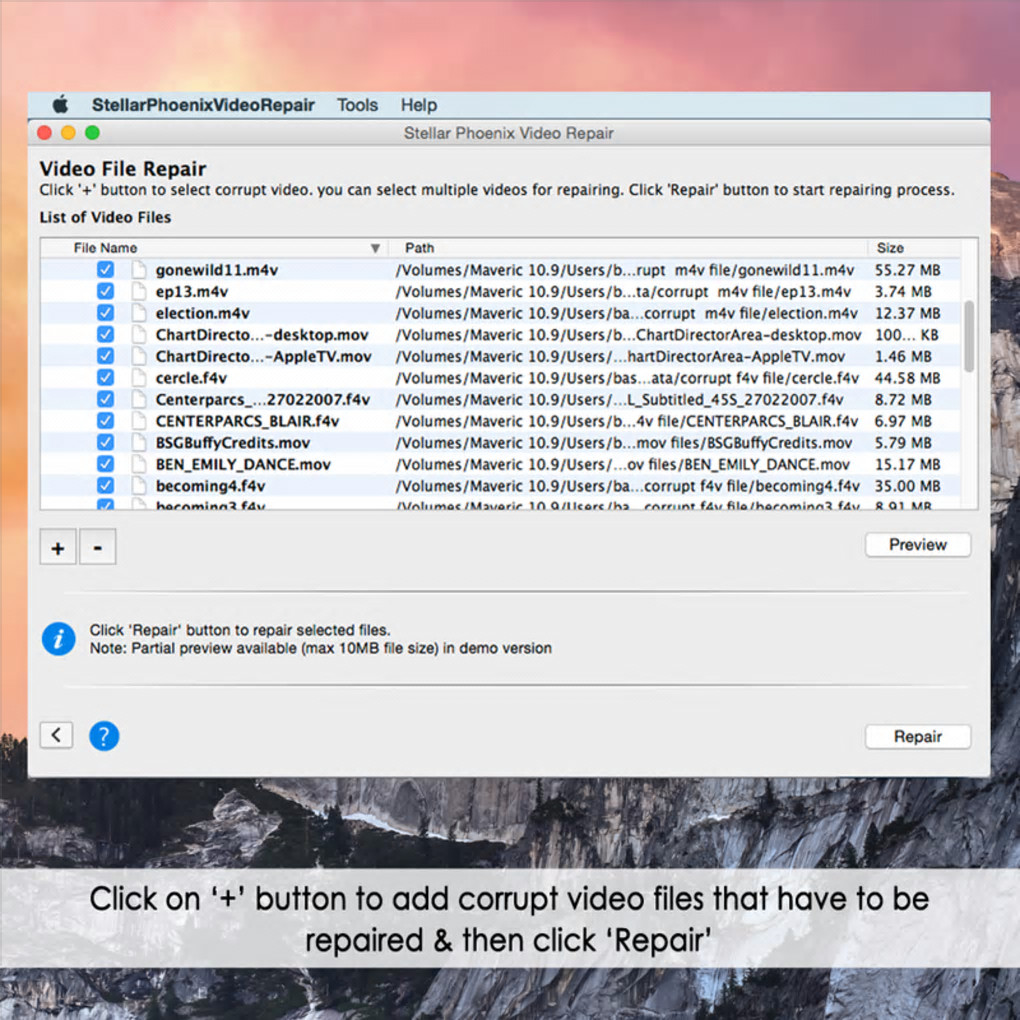Open the Apple menu
The image size is (1020, 1020).
(60, 104)
